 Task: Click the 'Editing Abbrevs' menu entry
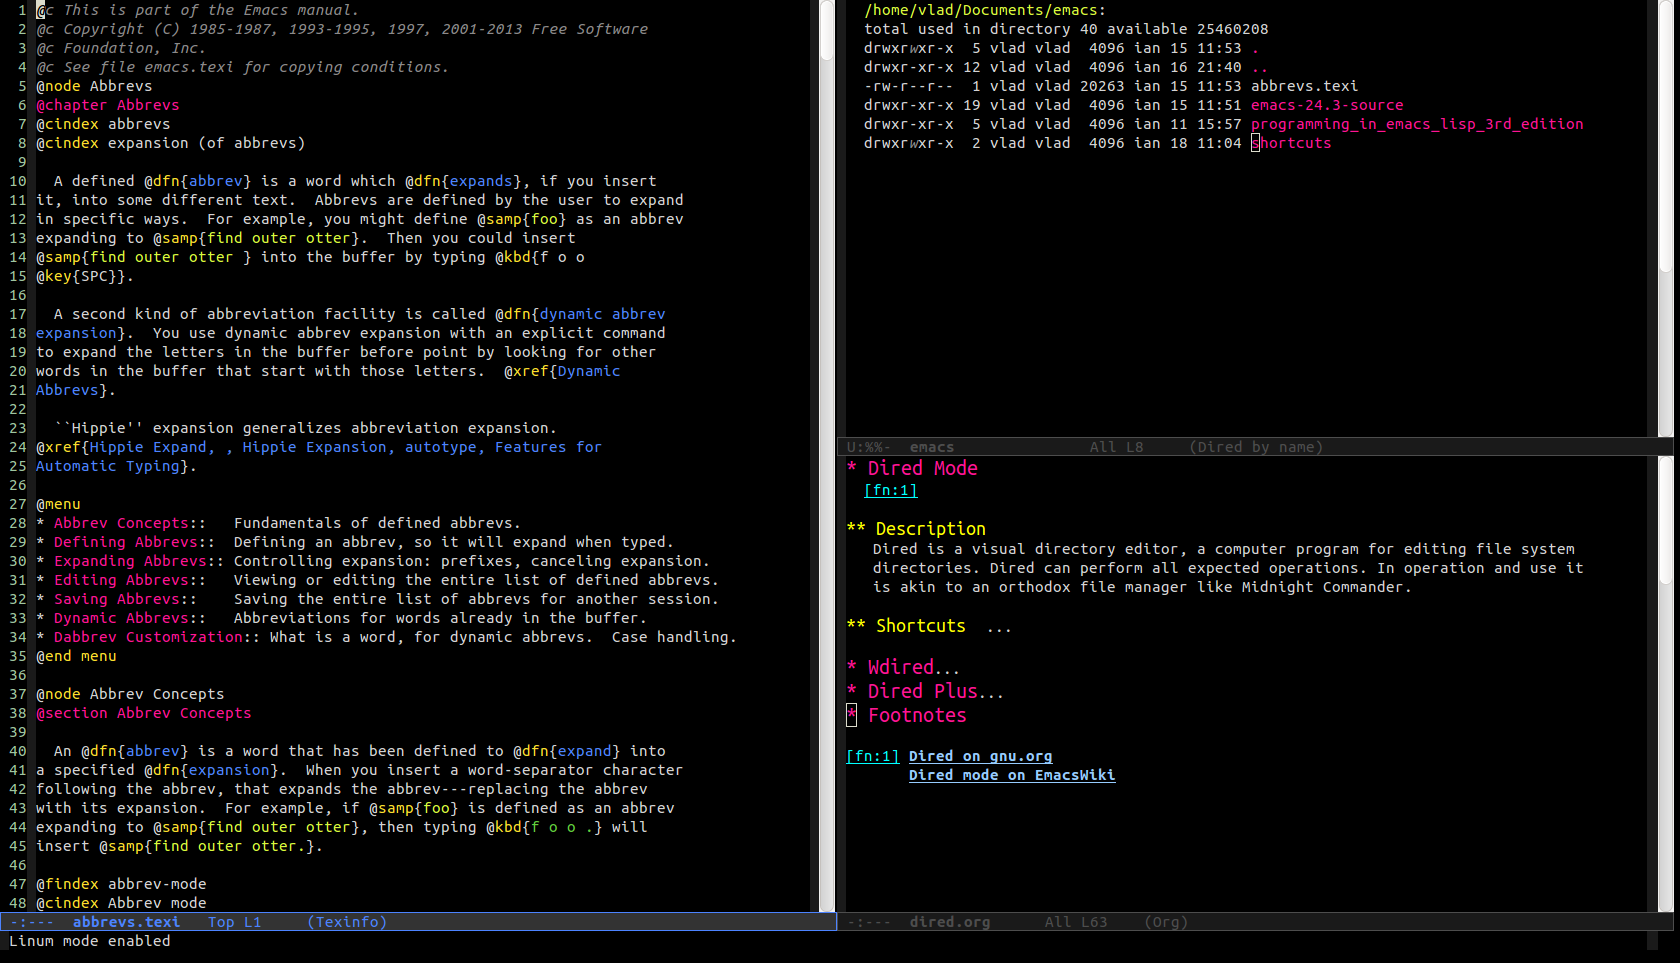pos(121,580)
